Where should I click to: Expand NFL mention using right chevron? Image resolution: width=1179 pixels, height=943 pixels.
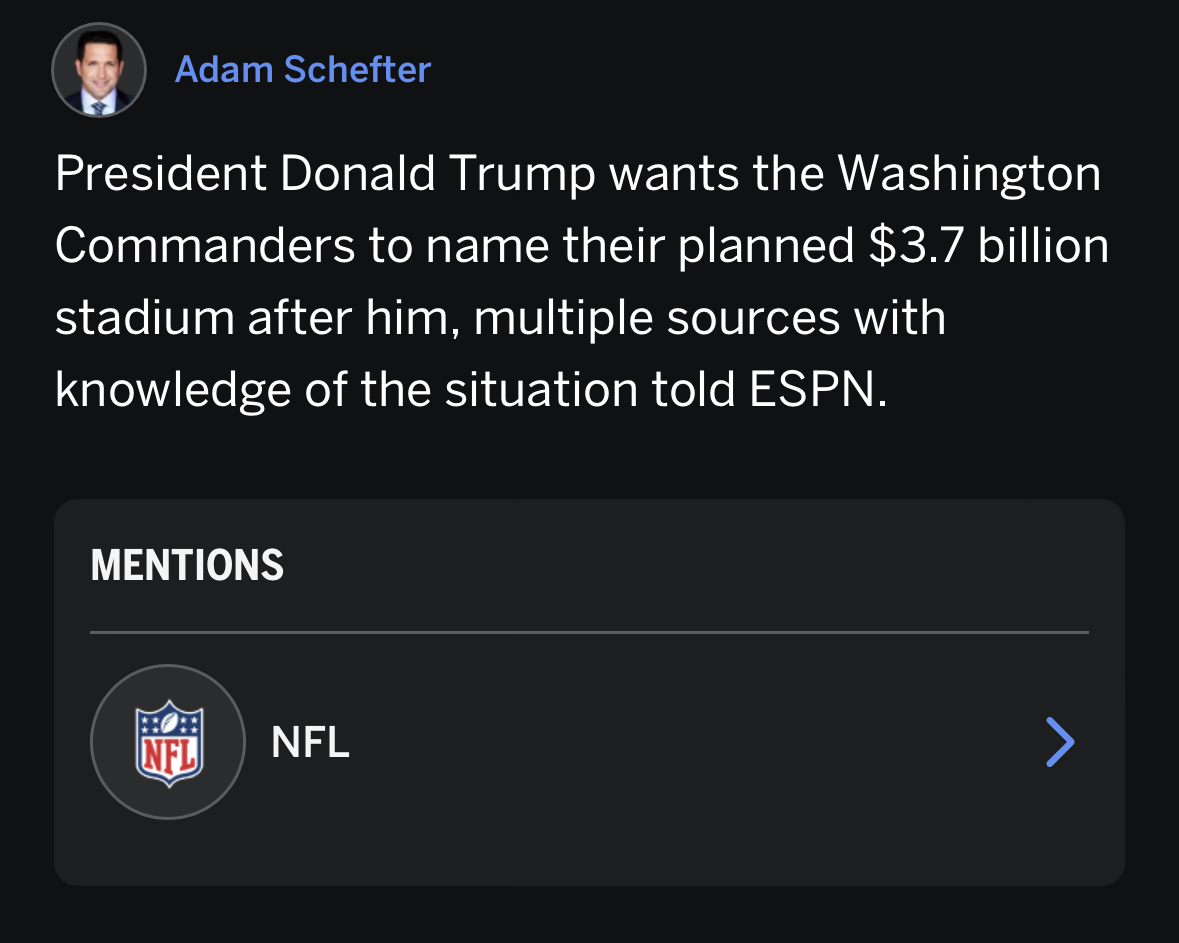[x=1059, y=742]
